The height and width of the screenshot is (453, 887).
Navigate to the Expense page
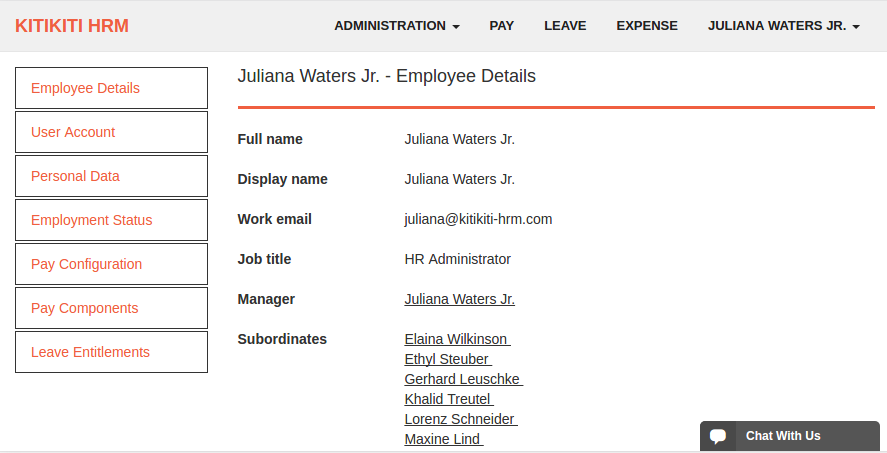(646, 26)
